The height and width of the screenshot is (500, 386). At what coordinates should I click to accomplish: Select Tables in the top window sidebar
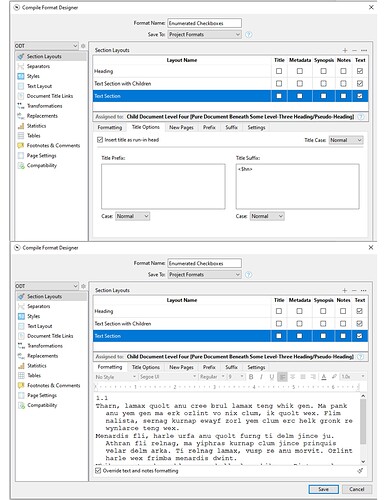point(33,136)
